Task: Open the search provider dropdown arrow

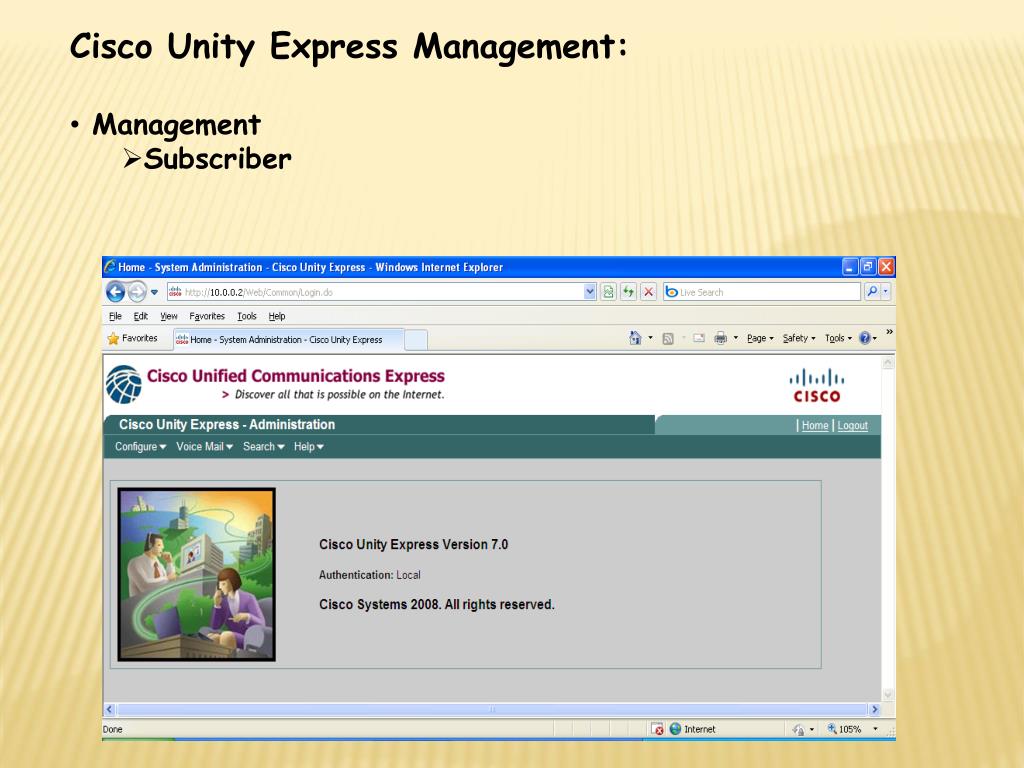Action: [886, 292]
